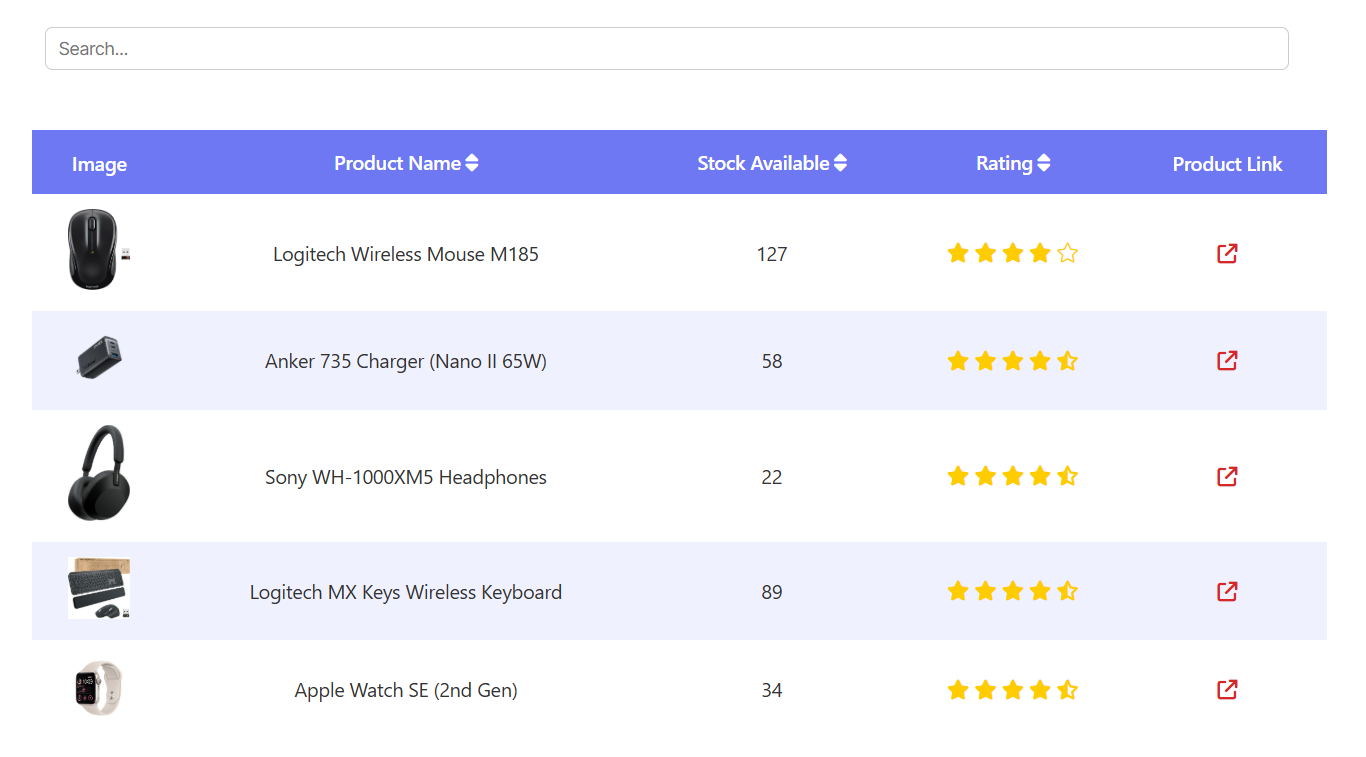
Task: Open product link for Sony WH-1000XM5 Headphones
Action: 1227,476
